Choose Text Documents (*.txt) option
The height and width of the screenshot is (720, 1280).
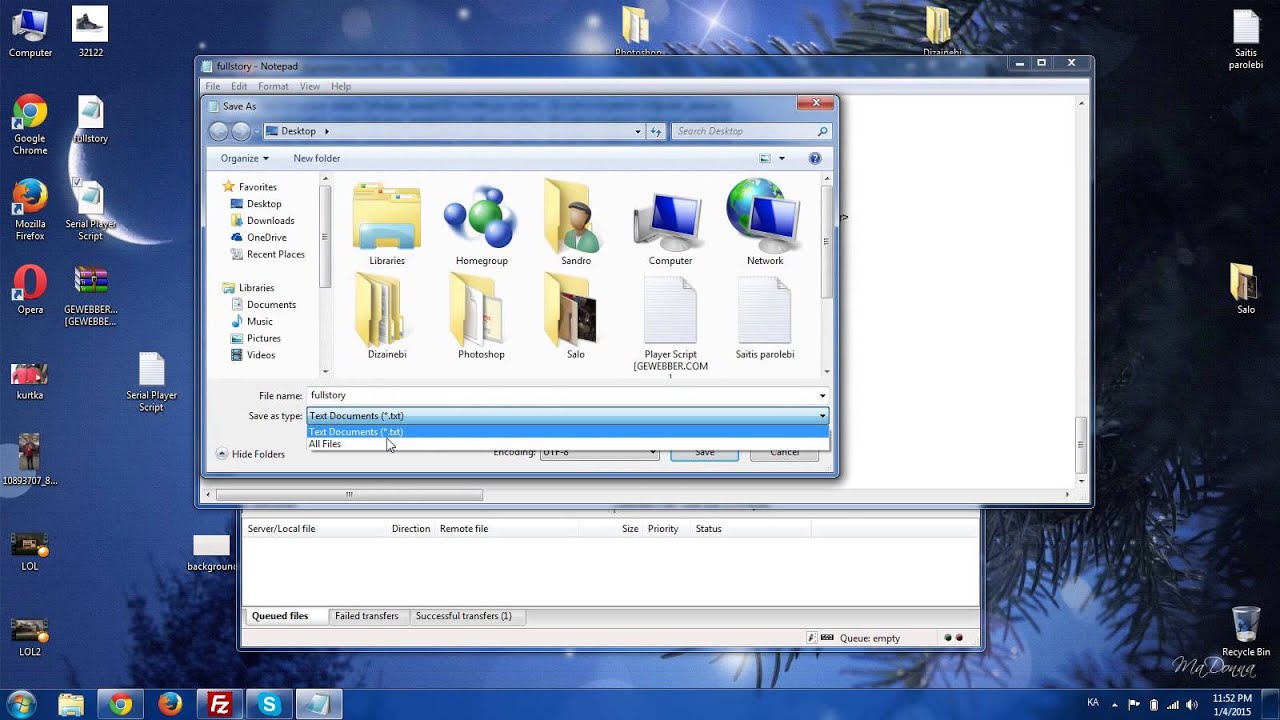(x=567, y=432)
